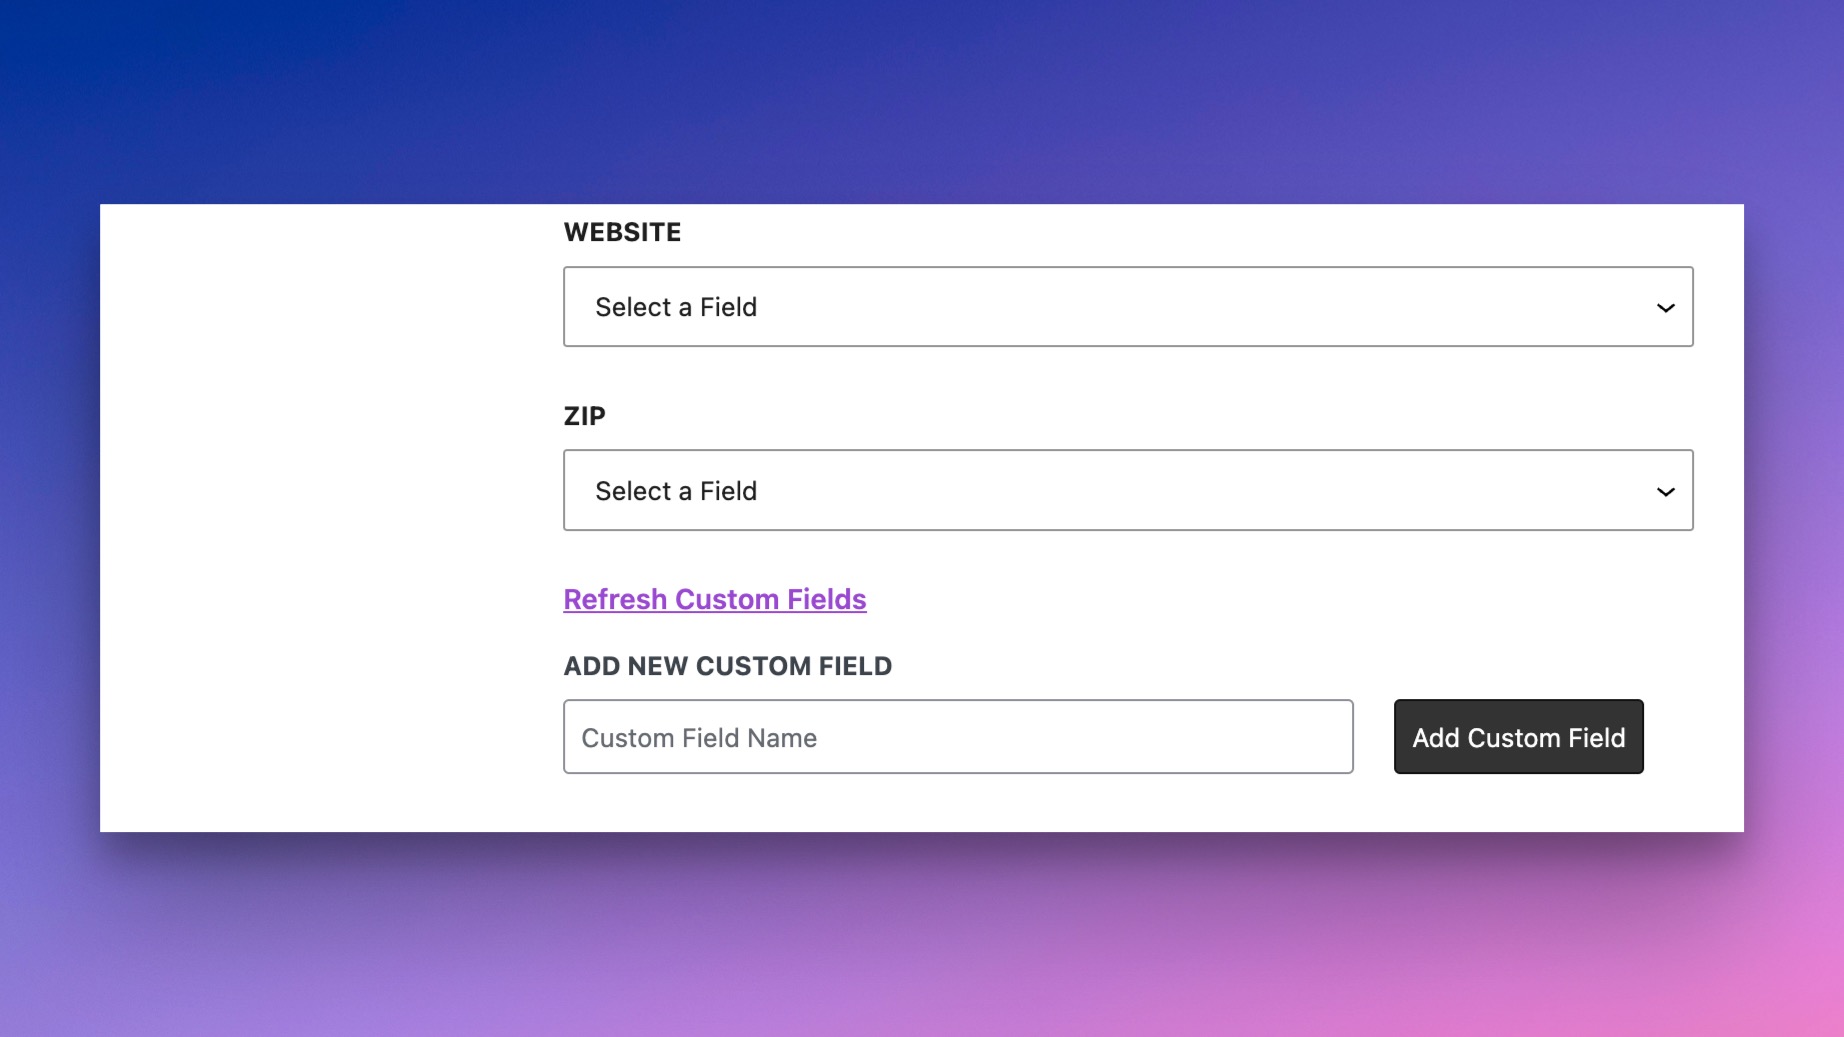This screenshot has width=1844, height=1037.
Task: Click the chevron arrow in WEBSITE select
Action: pyautogui.click(x=1665, y=308)
